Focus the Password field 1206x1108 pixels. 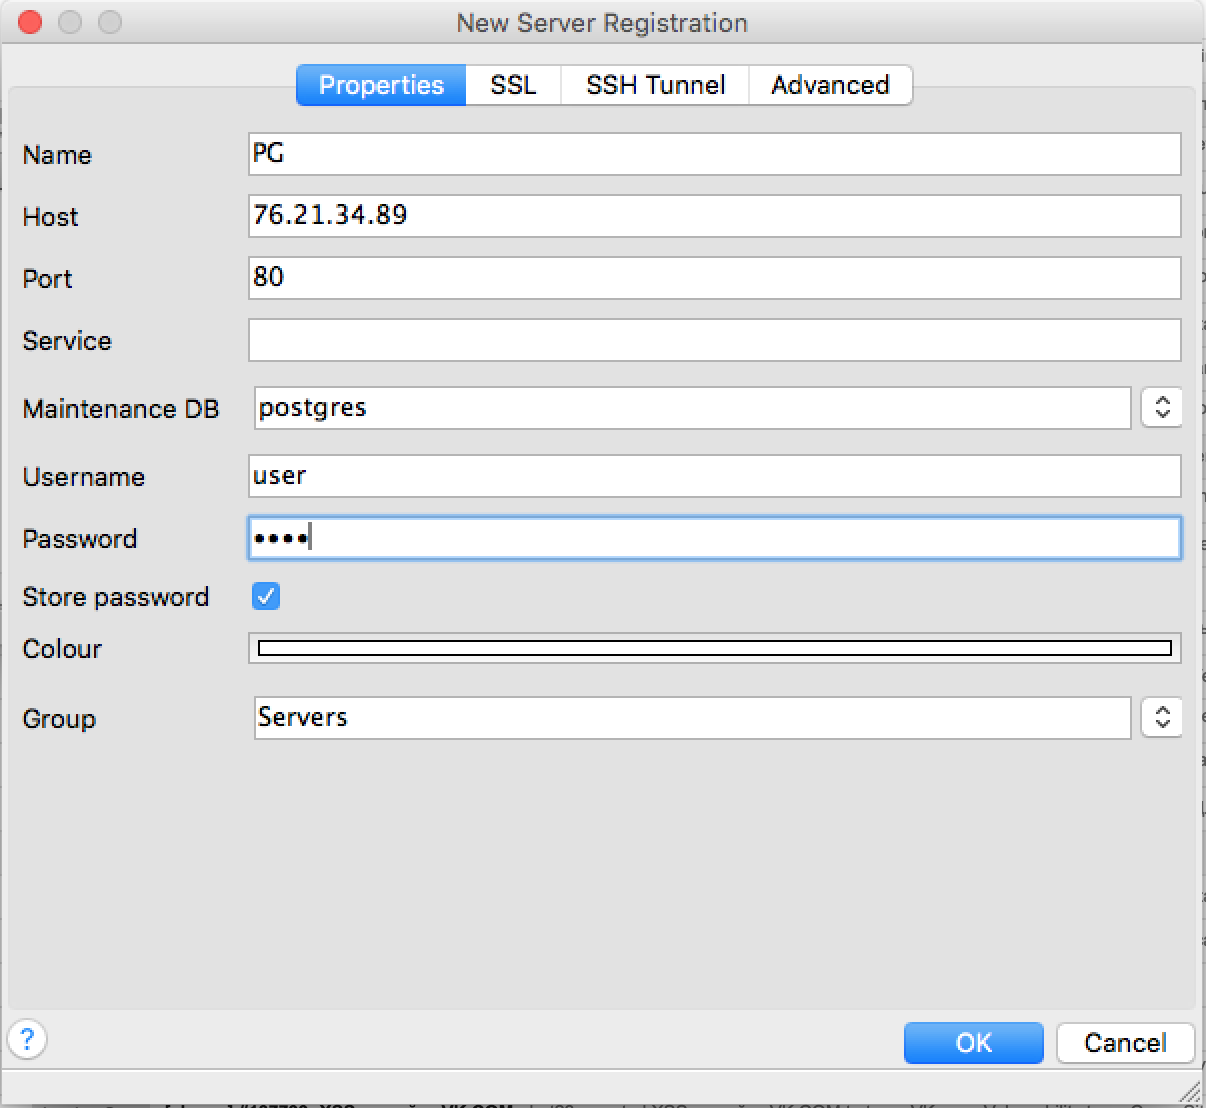tap(714, 538)
